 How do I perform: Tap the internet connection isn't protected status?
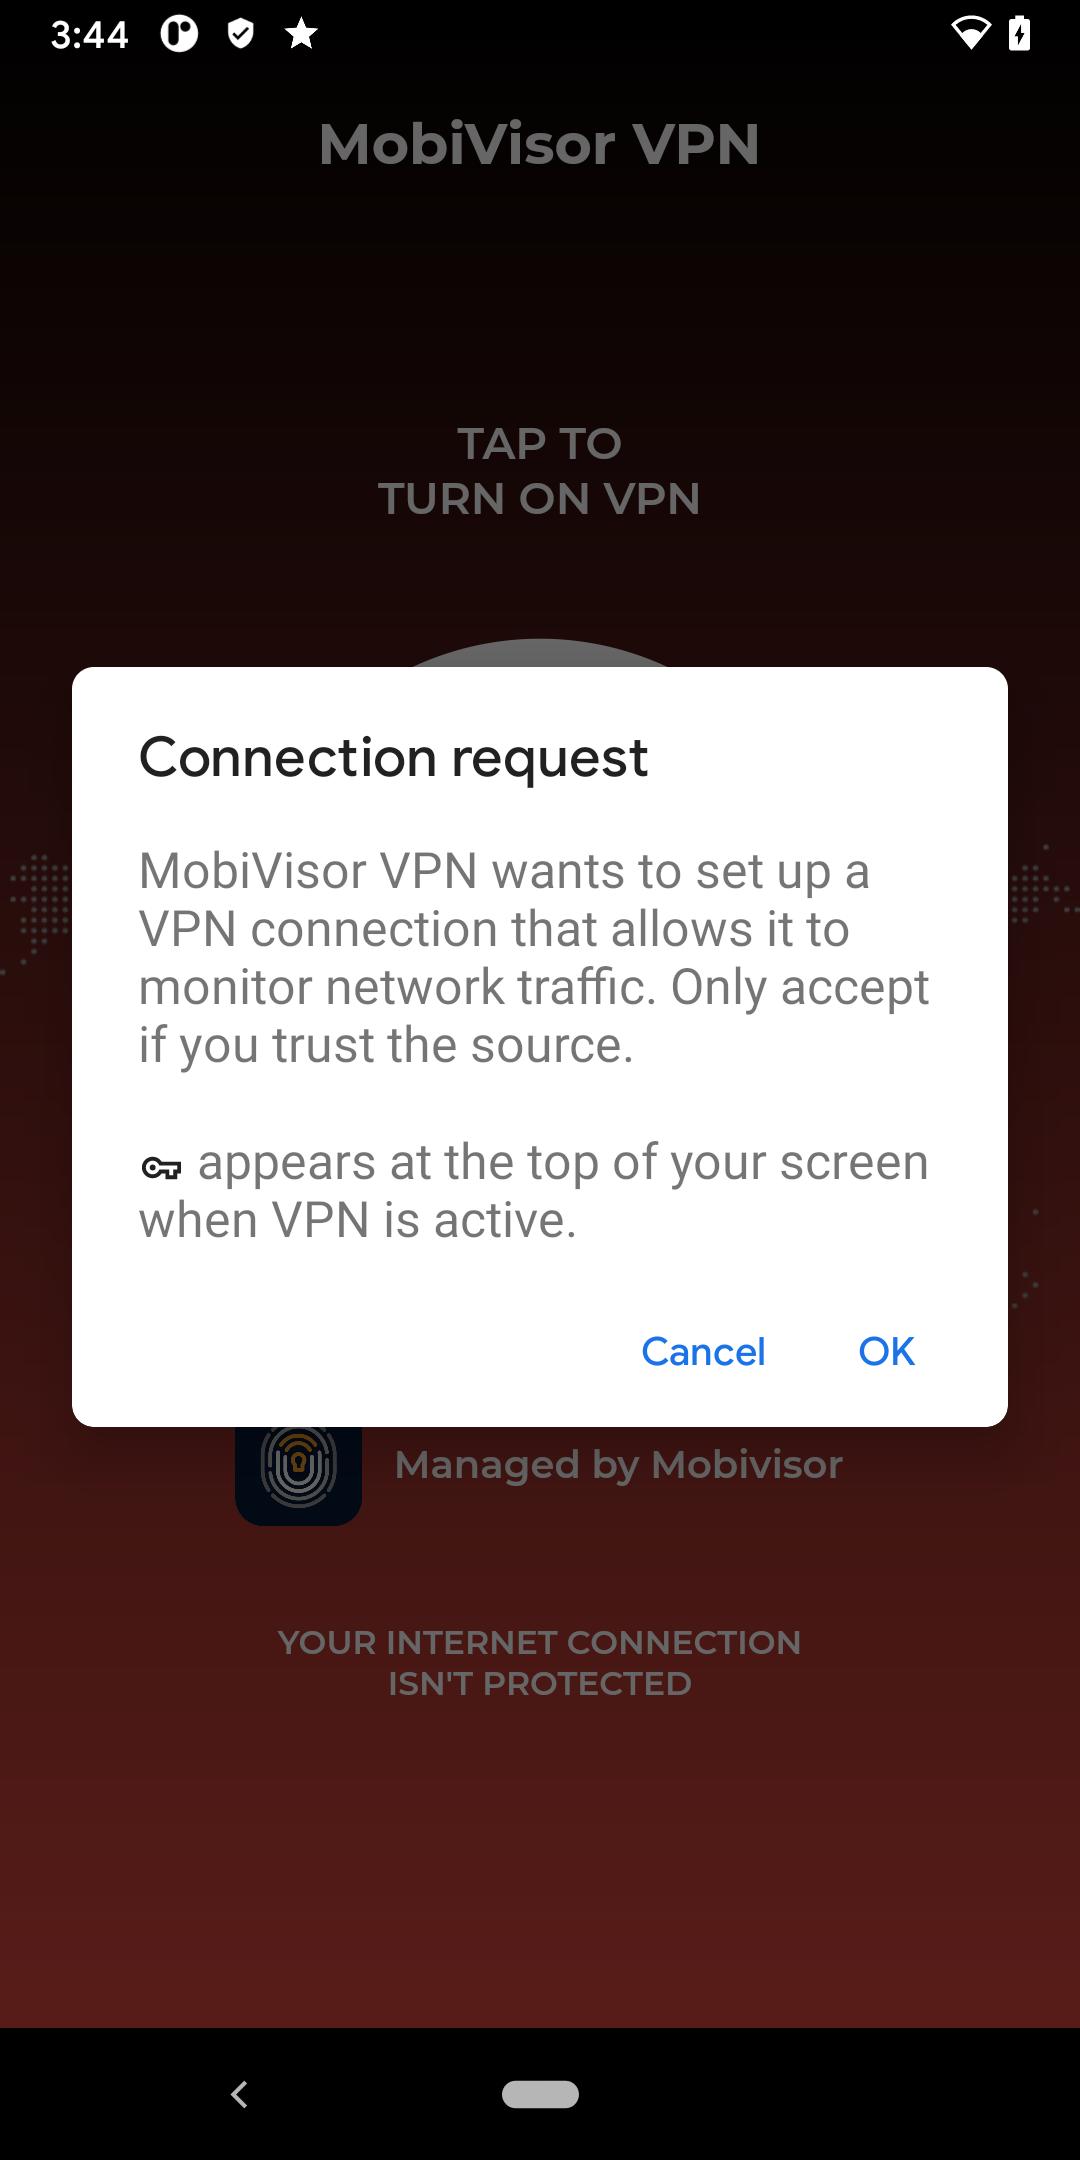click(x=540, y=1662)
